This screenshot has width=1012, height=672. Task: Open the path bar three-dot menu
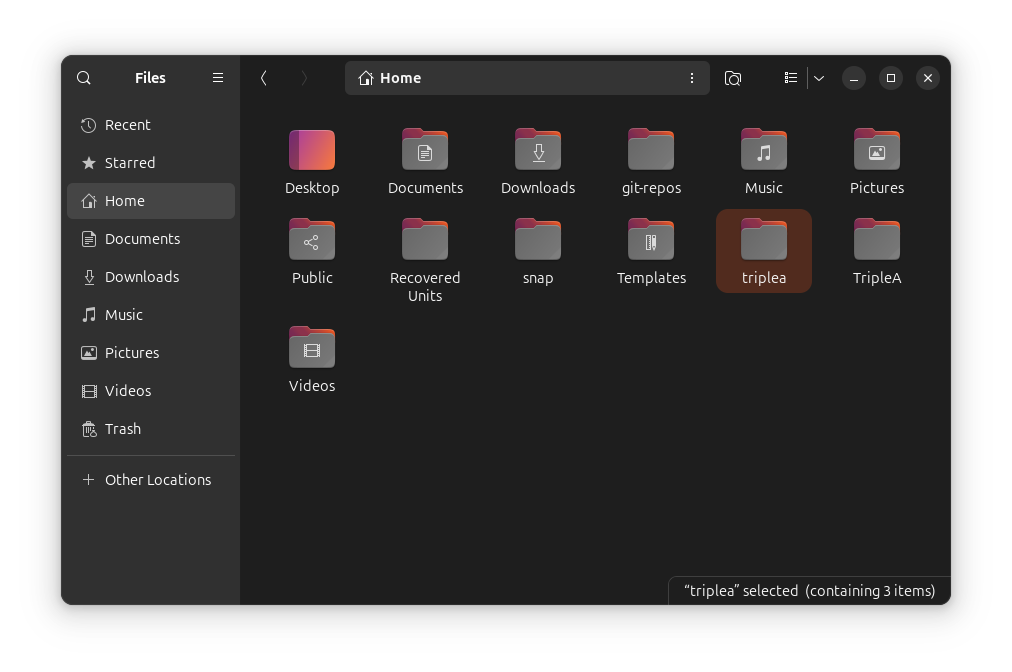(692, 78)
